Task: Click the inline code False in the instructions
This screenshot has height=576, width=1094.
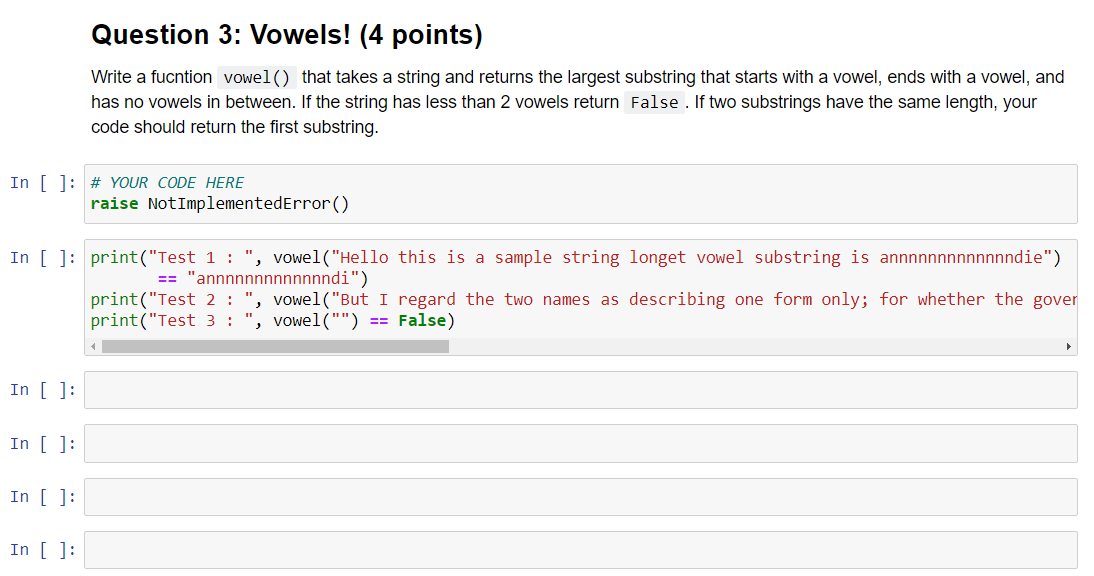Action: pos(654,102)
